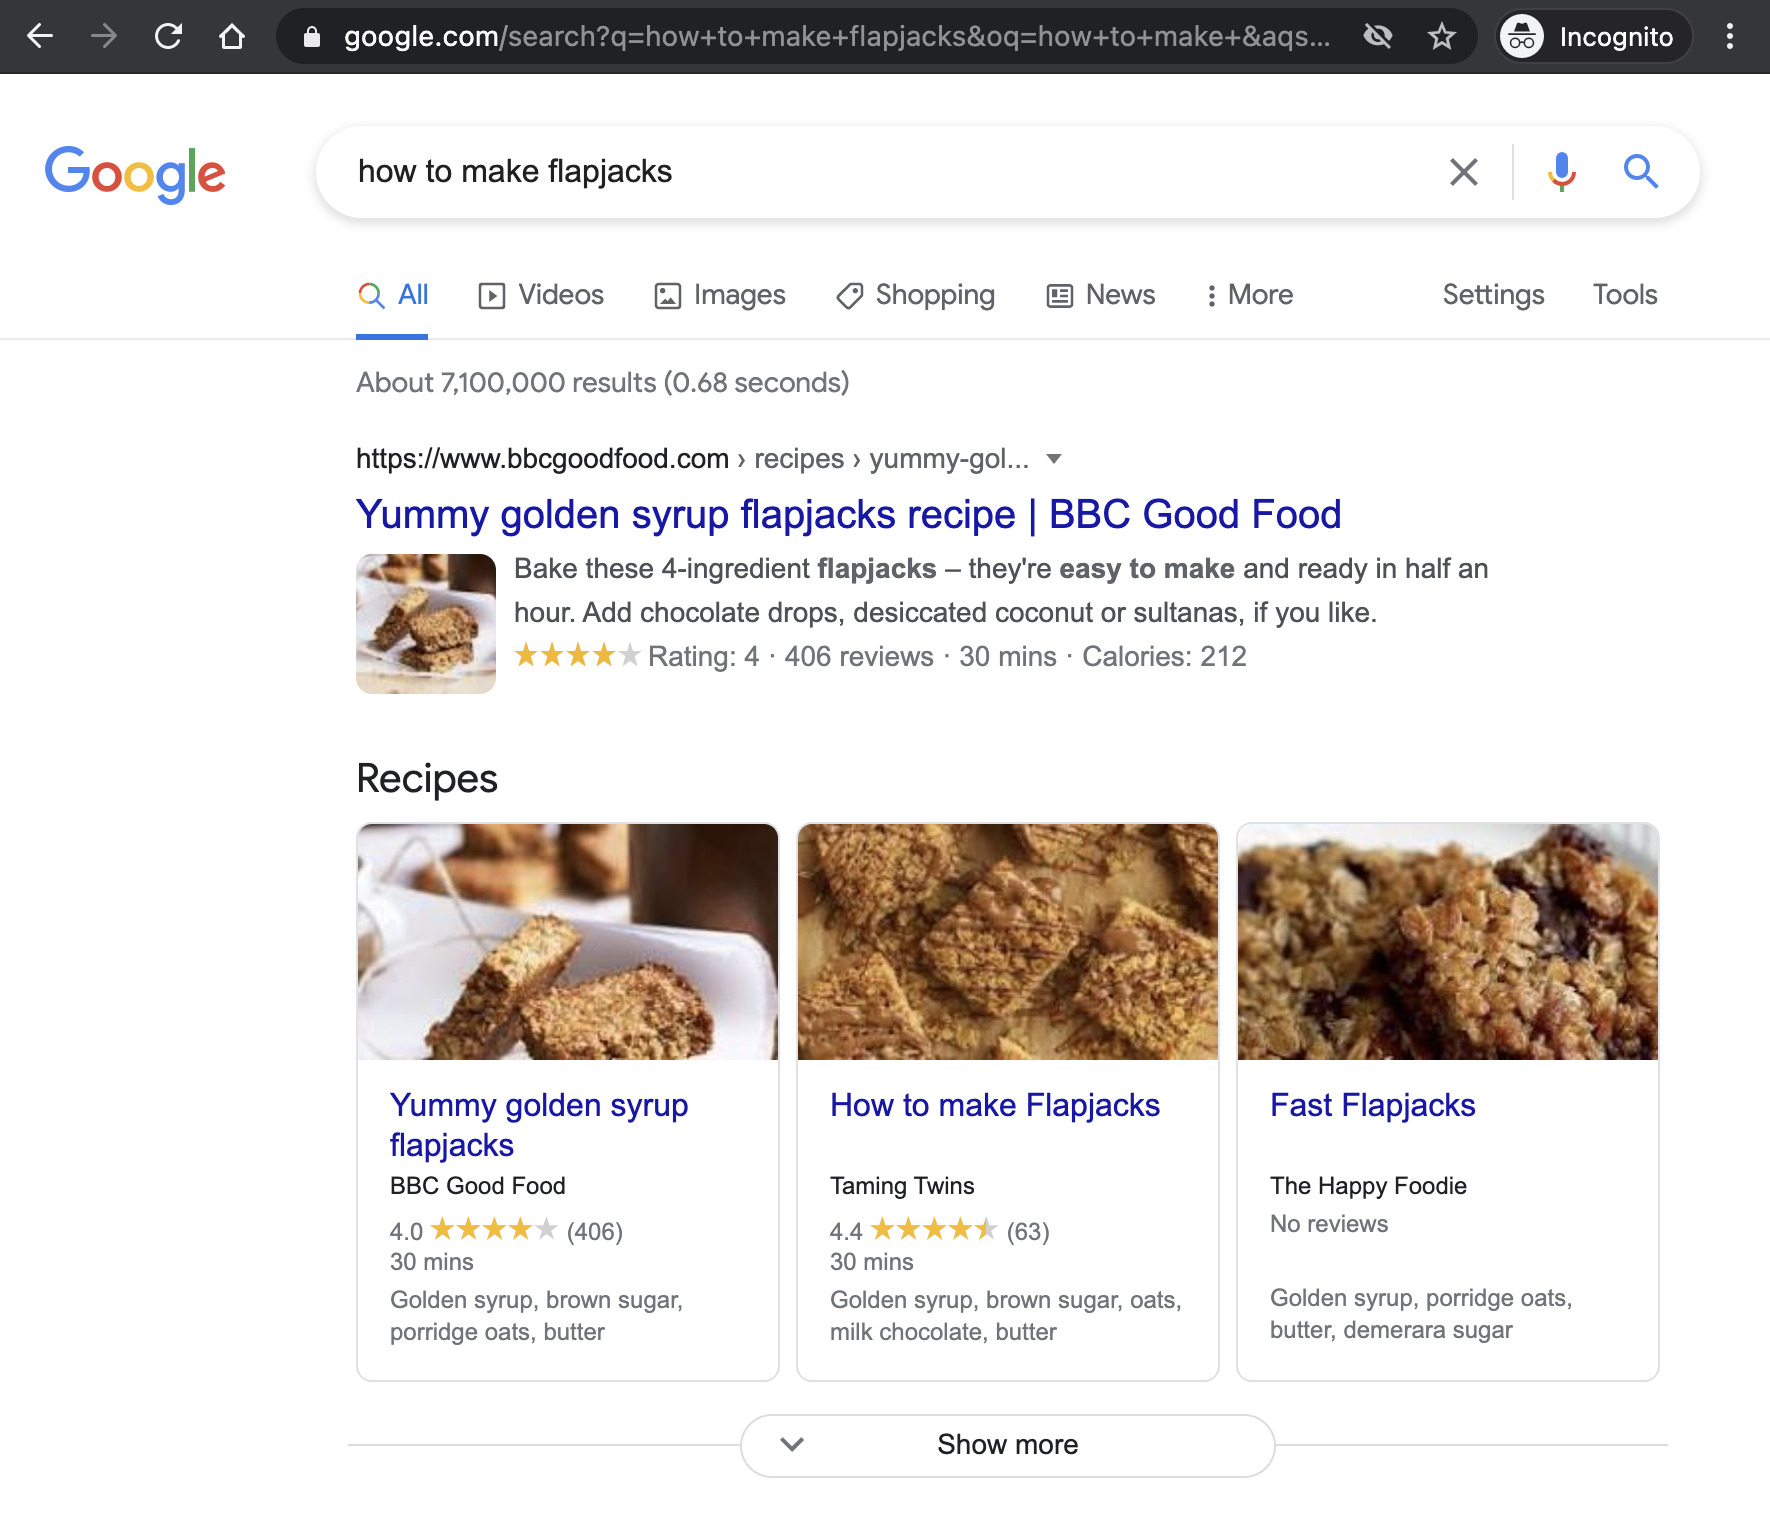
Task: Open search Tools options
Action: click(1624, 295)
